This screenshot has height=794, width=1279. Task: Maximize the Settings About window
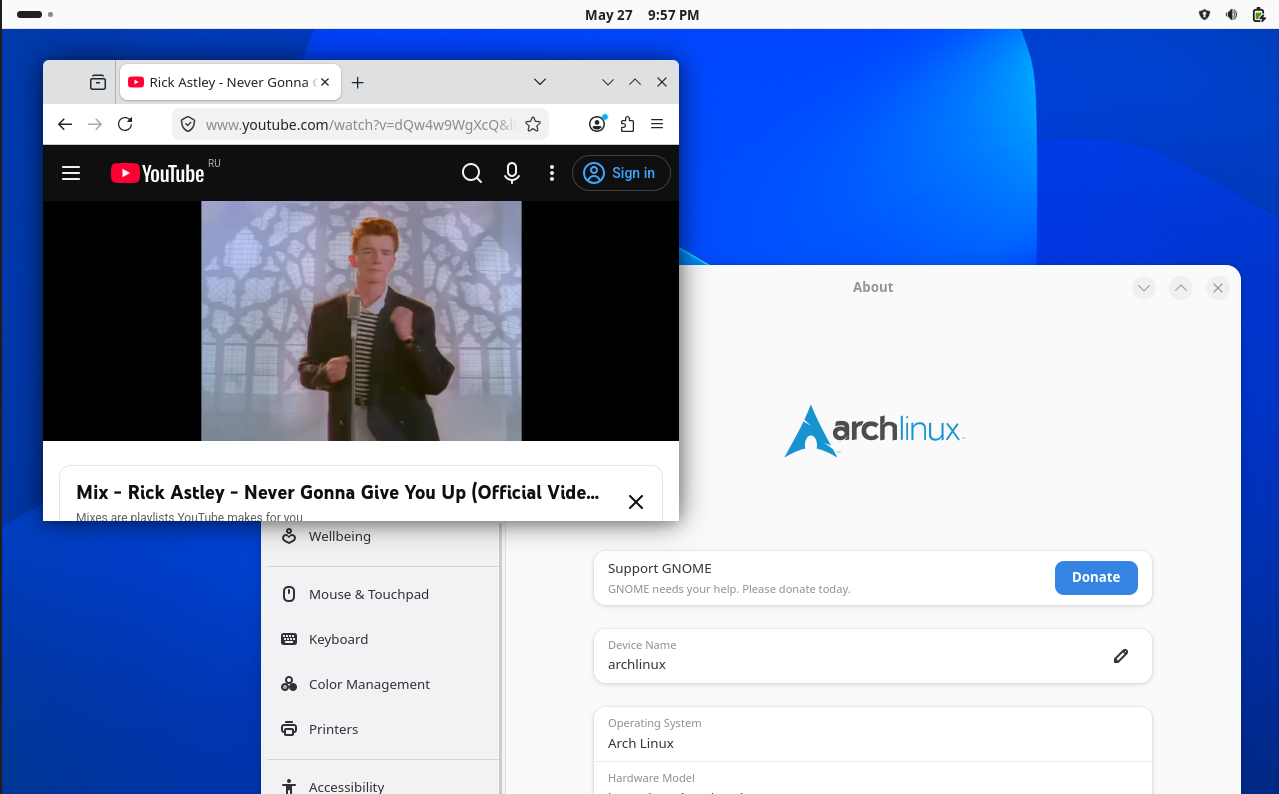pos(1181,288)
